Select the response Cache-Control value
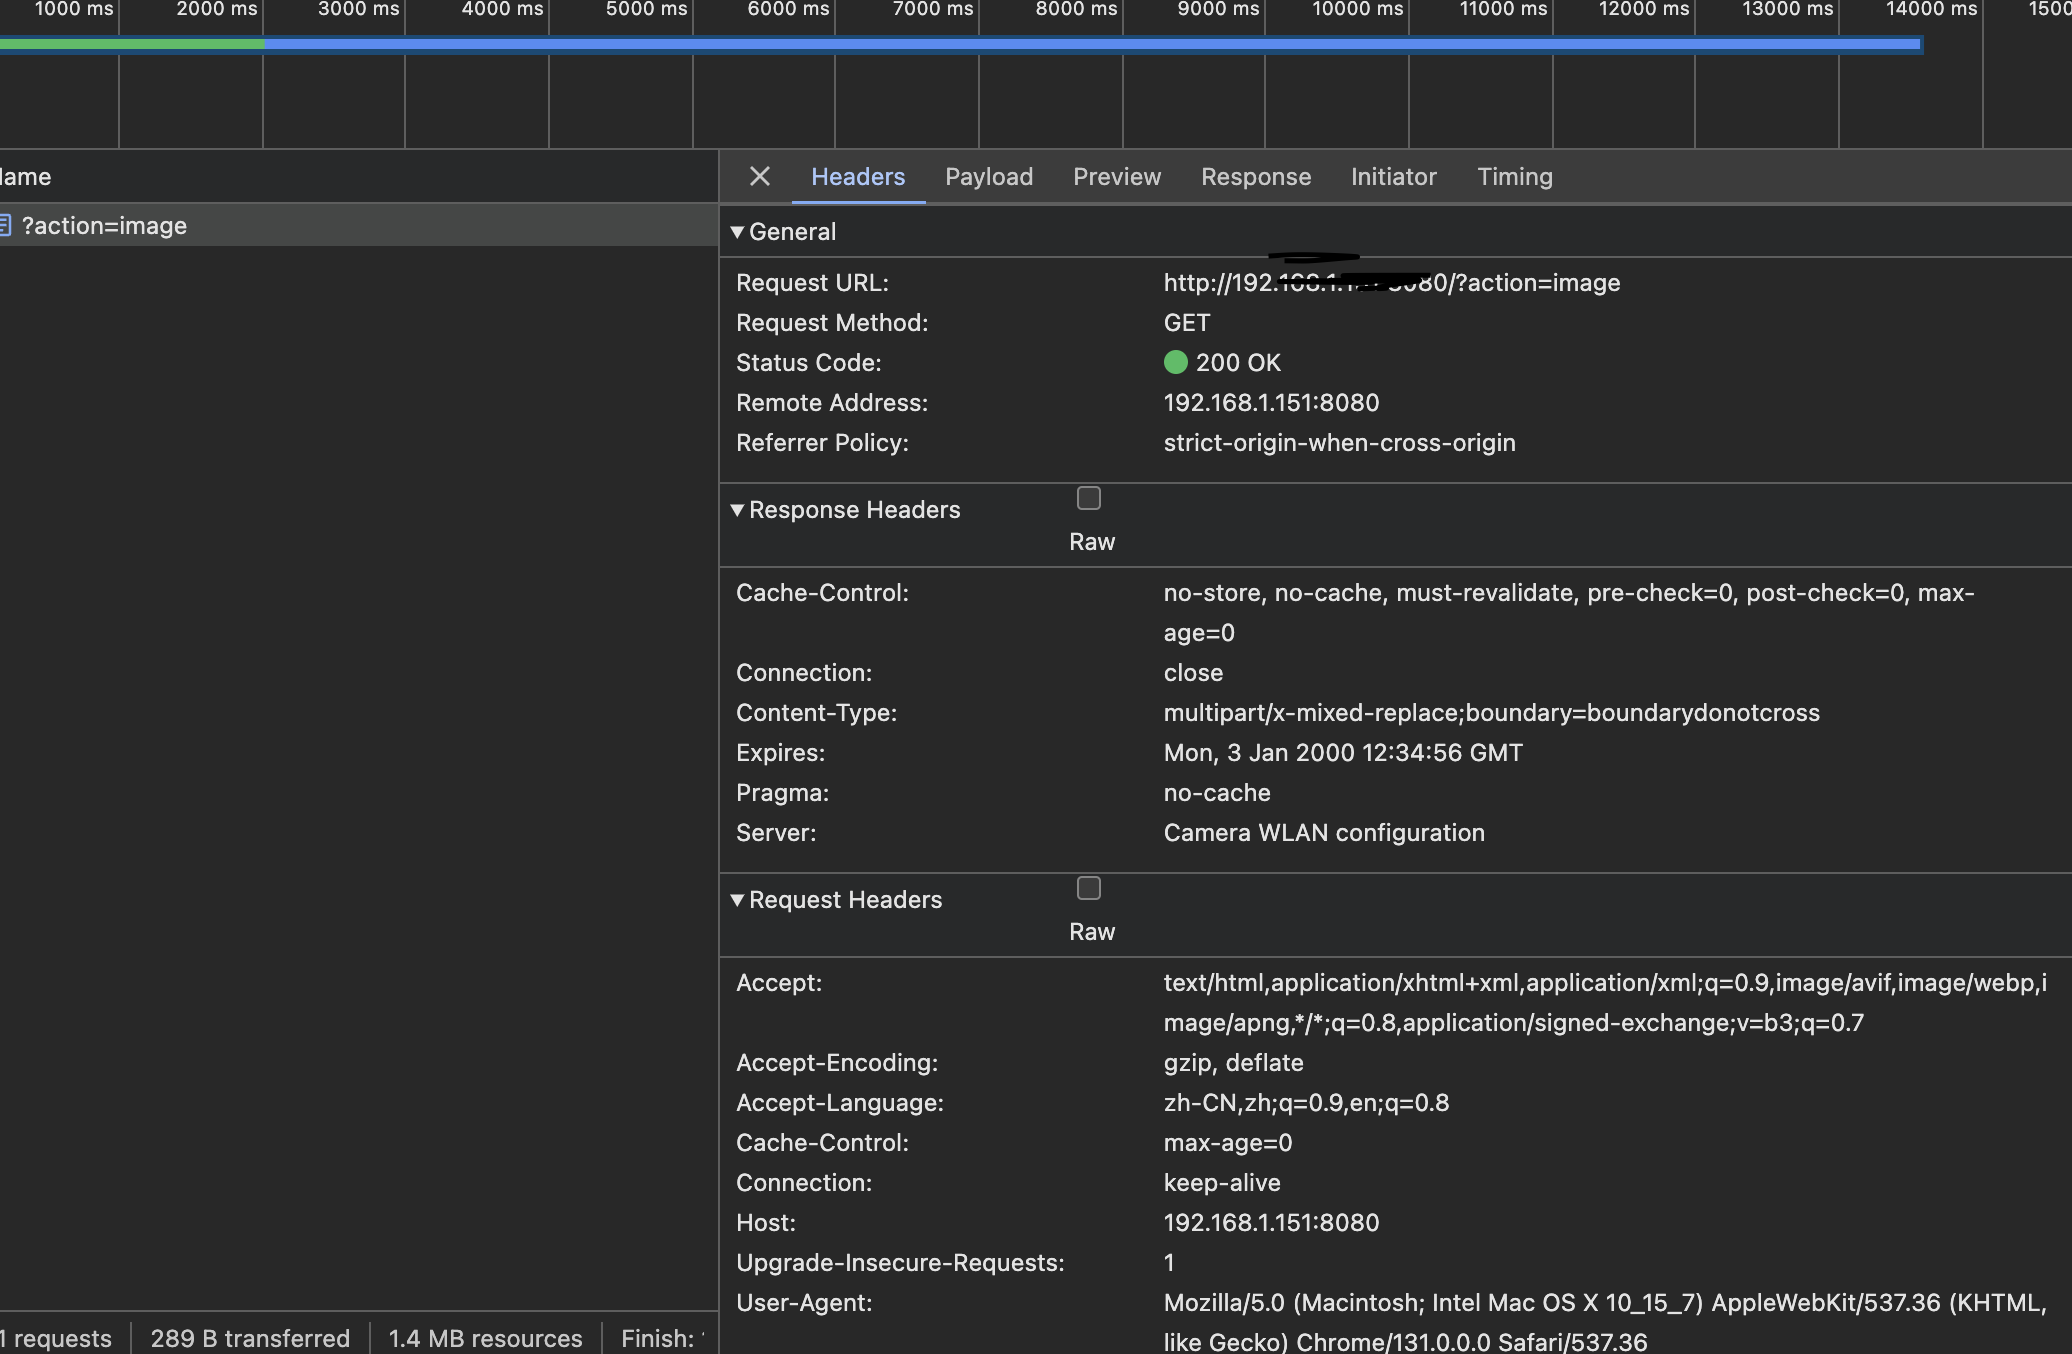 coord(1569,613)
